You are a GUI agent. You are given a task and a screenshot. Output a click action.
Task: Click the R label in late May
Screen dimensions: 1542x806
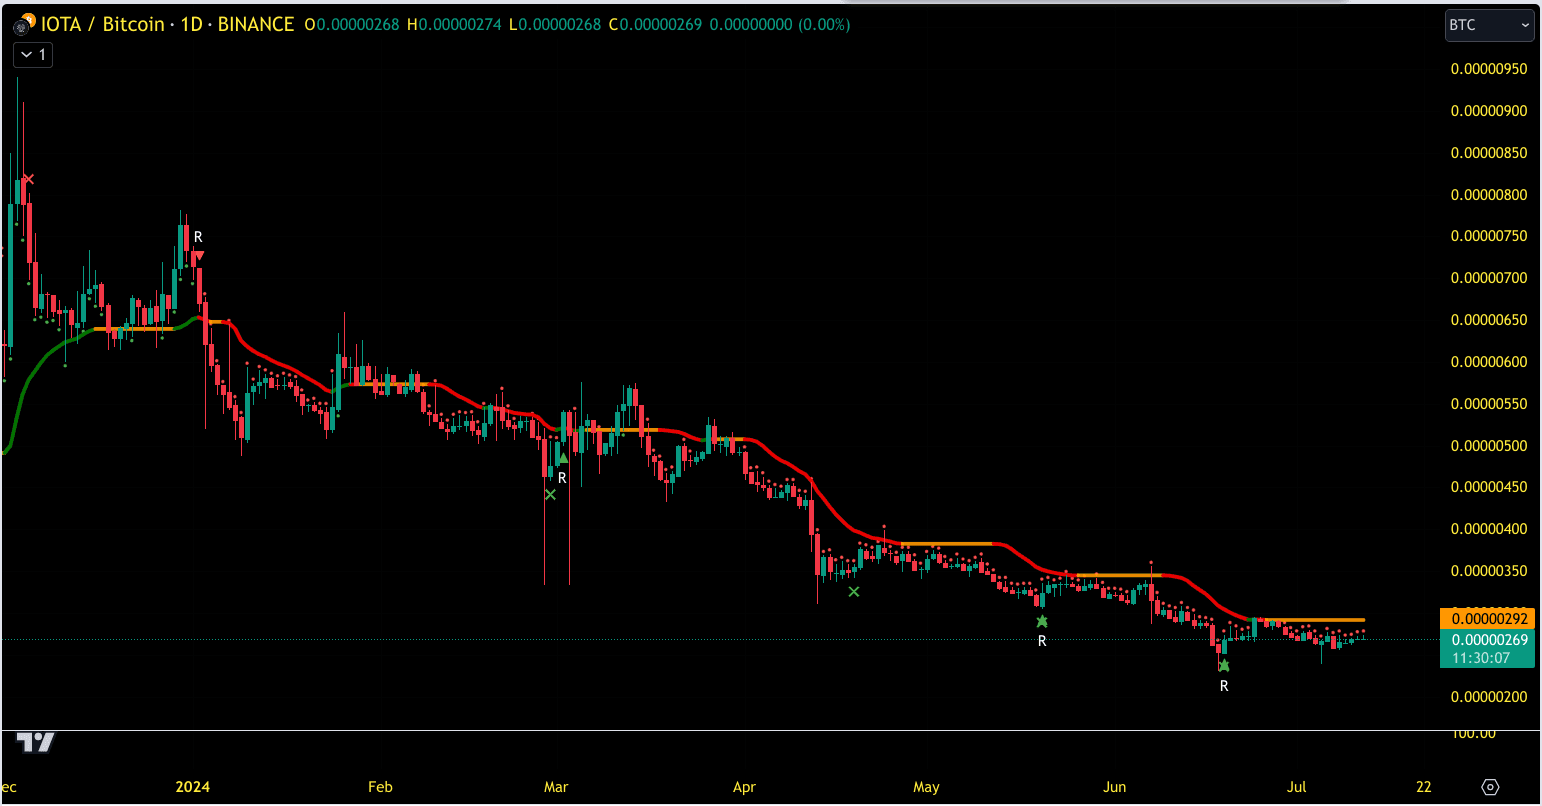[x=1042, y=641]
